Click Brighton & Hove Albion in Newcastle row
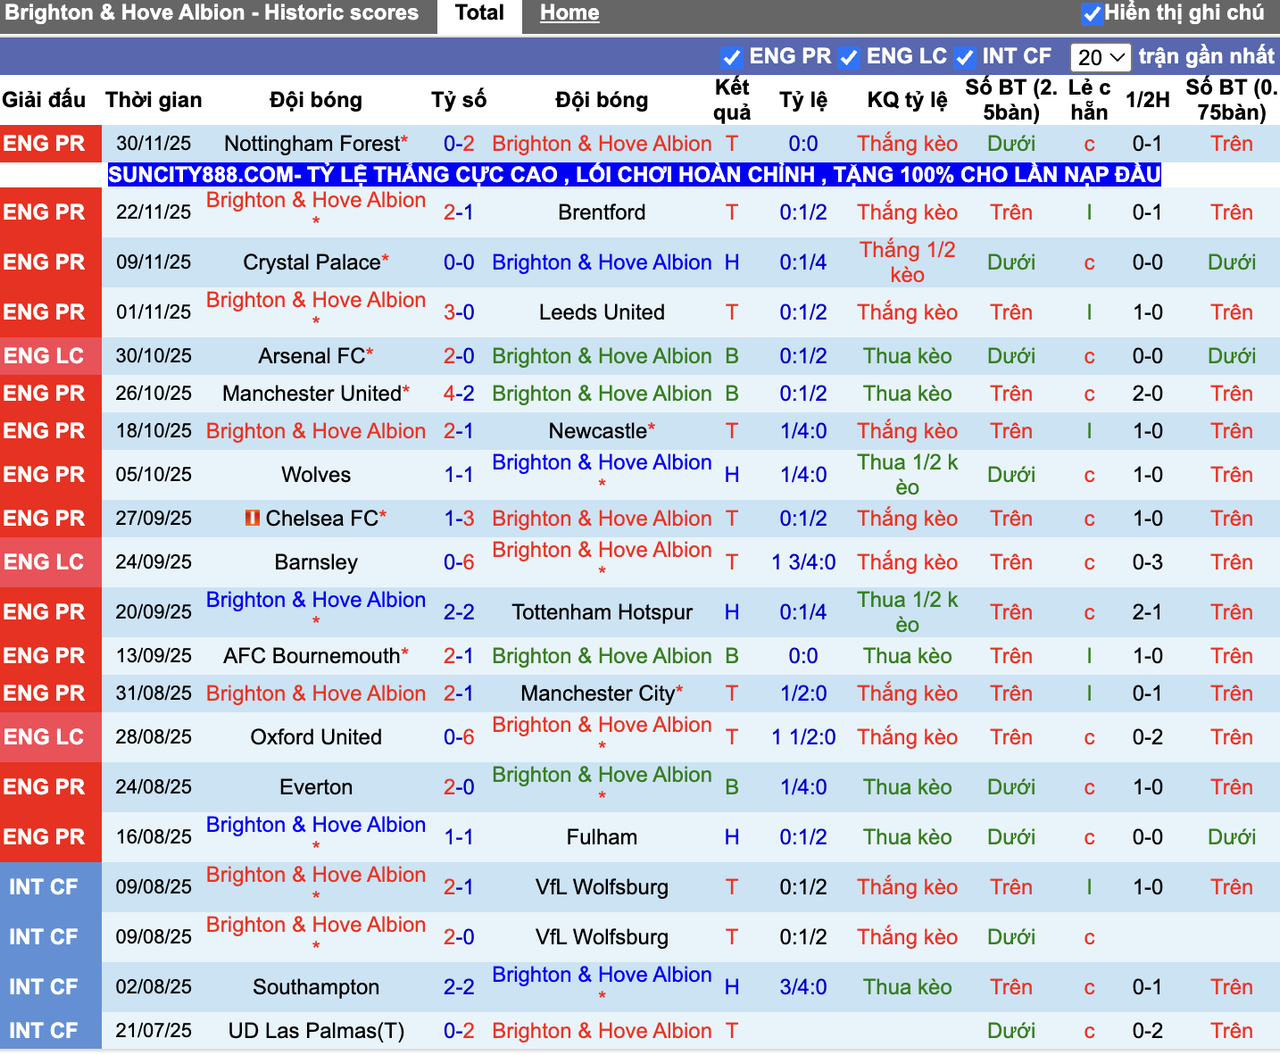 [316, 431]
